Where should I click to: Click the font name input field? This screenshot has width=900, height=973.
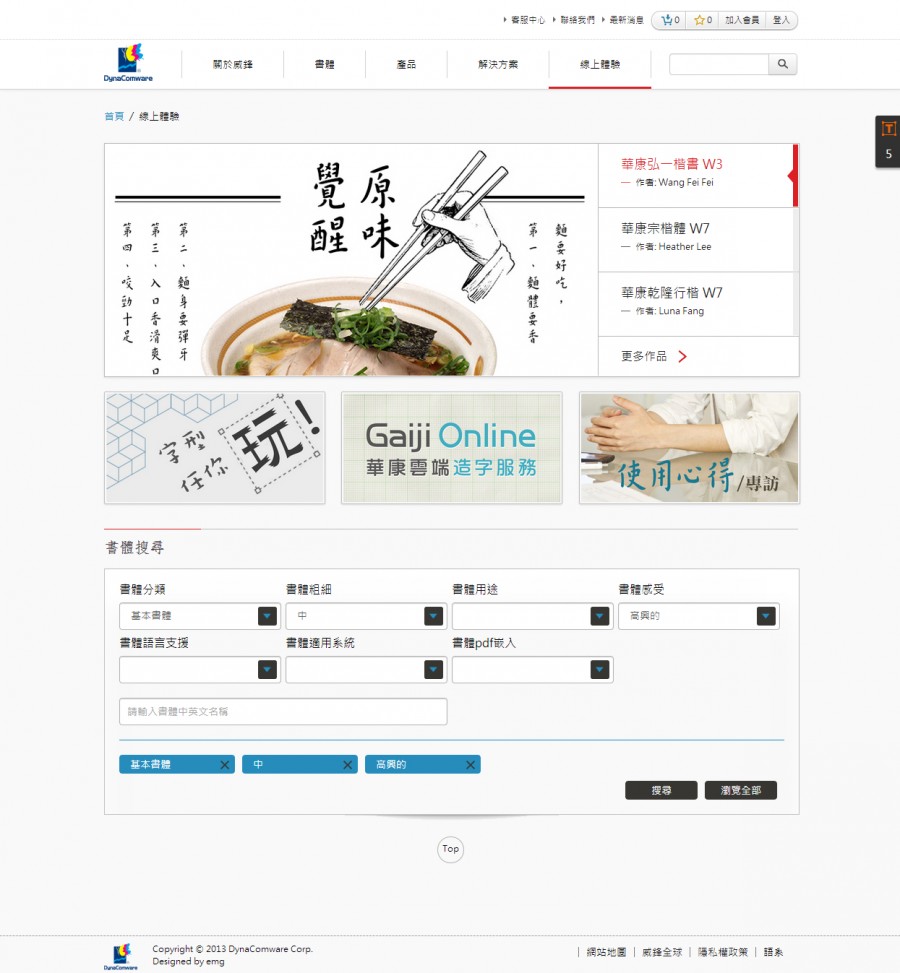(283, 711)
